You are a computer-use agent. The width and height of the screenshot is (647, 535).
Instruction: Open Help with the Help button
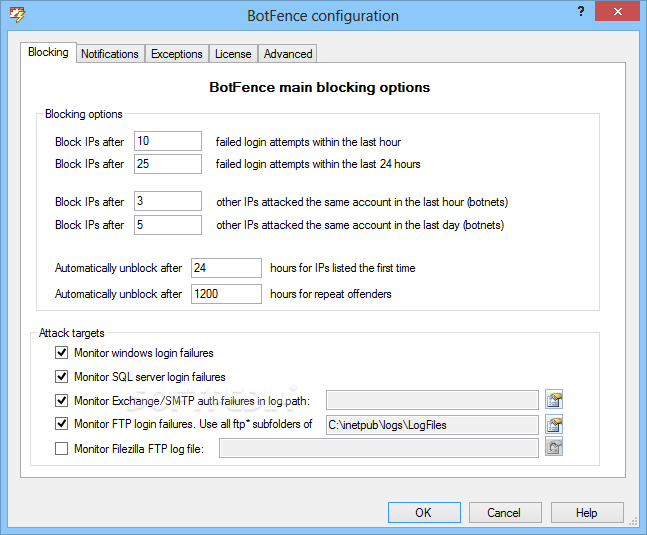(x=587, y=512)
